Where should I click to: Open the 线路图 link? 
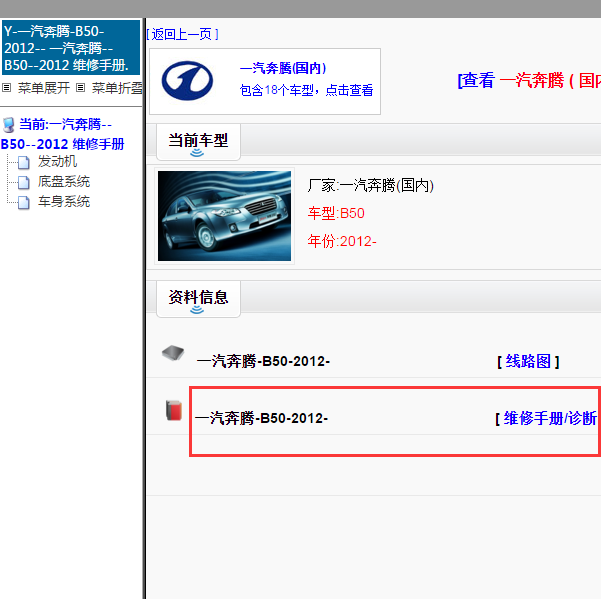[528, 361]
